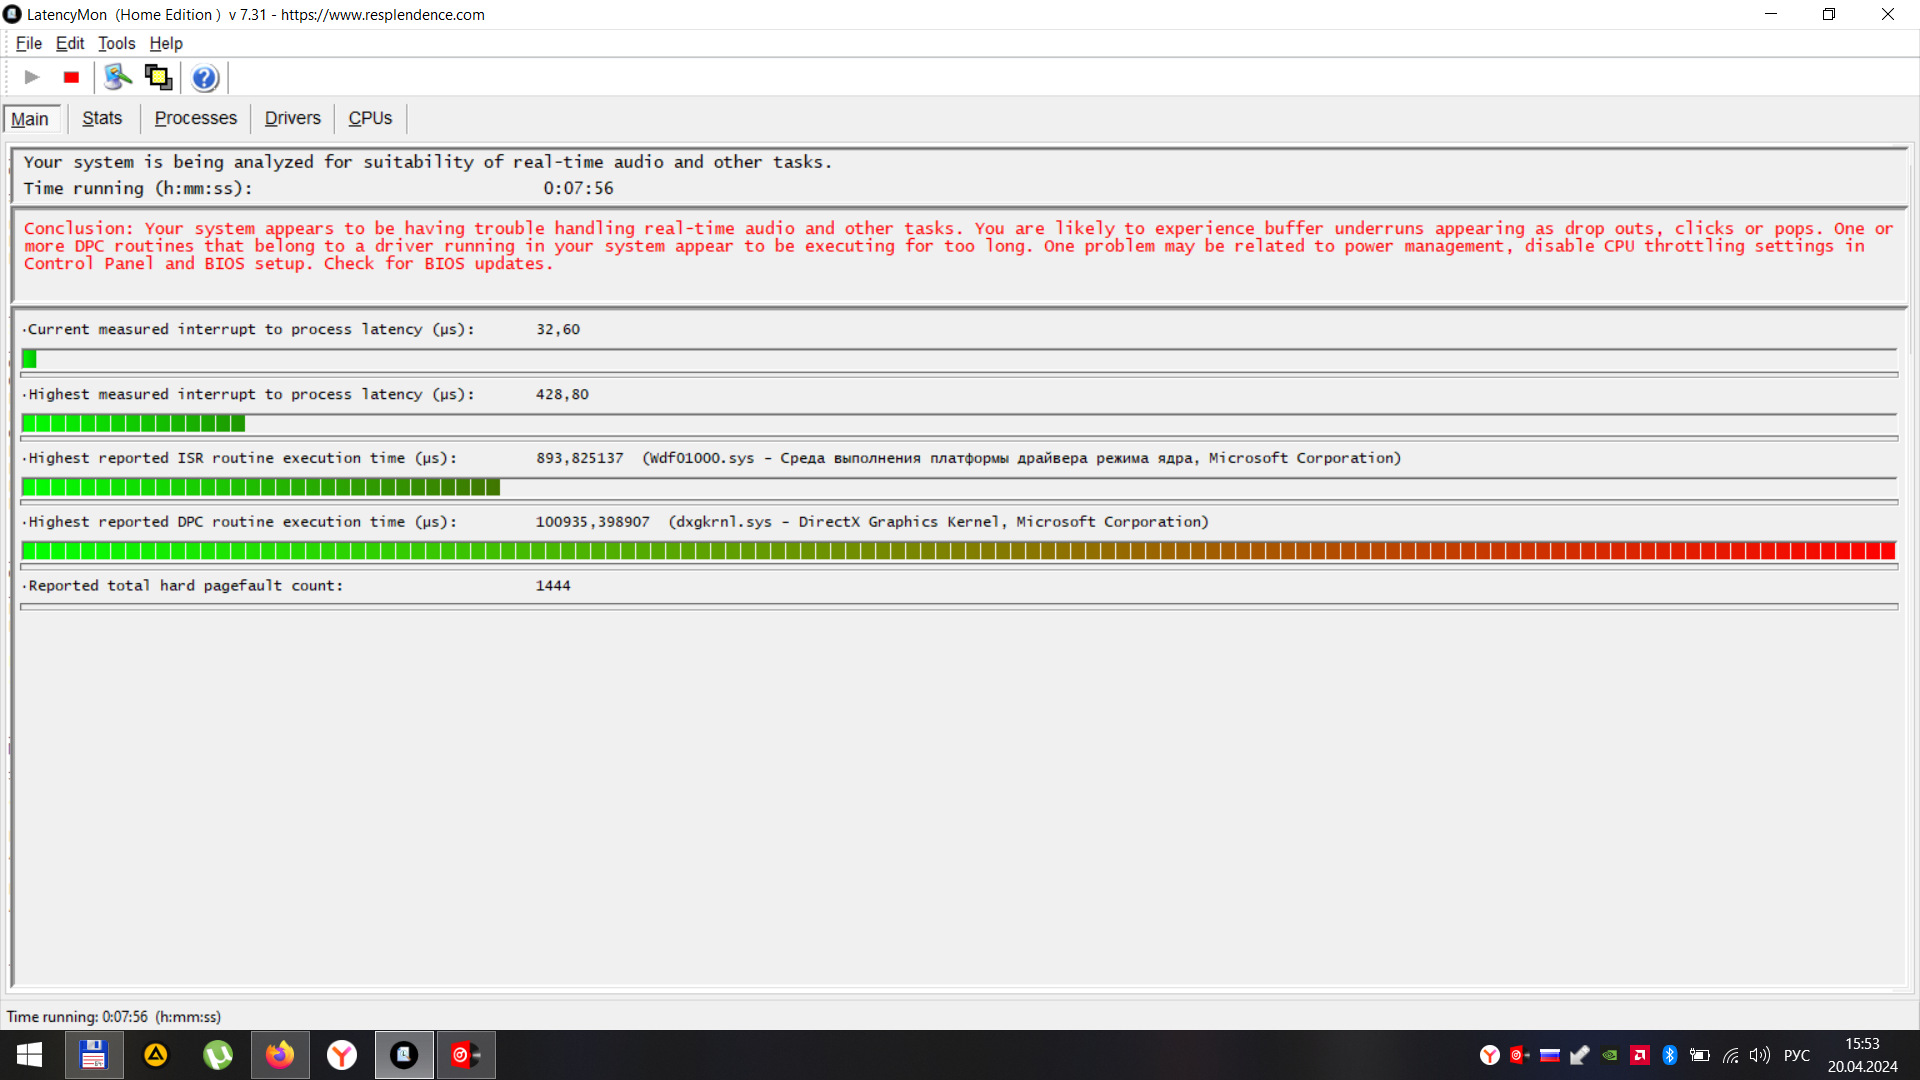Image resolution: width=1920 pixels, height=1080 pixels.
Task: Open the blue Help question mark icon
Action: 204,78
